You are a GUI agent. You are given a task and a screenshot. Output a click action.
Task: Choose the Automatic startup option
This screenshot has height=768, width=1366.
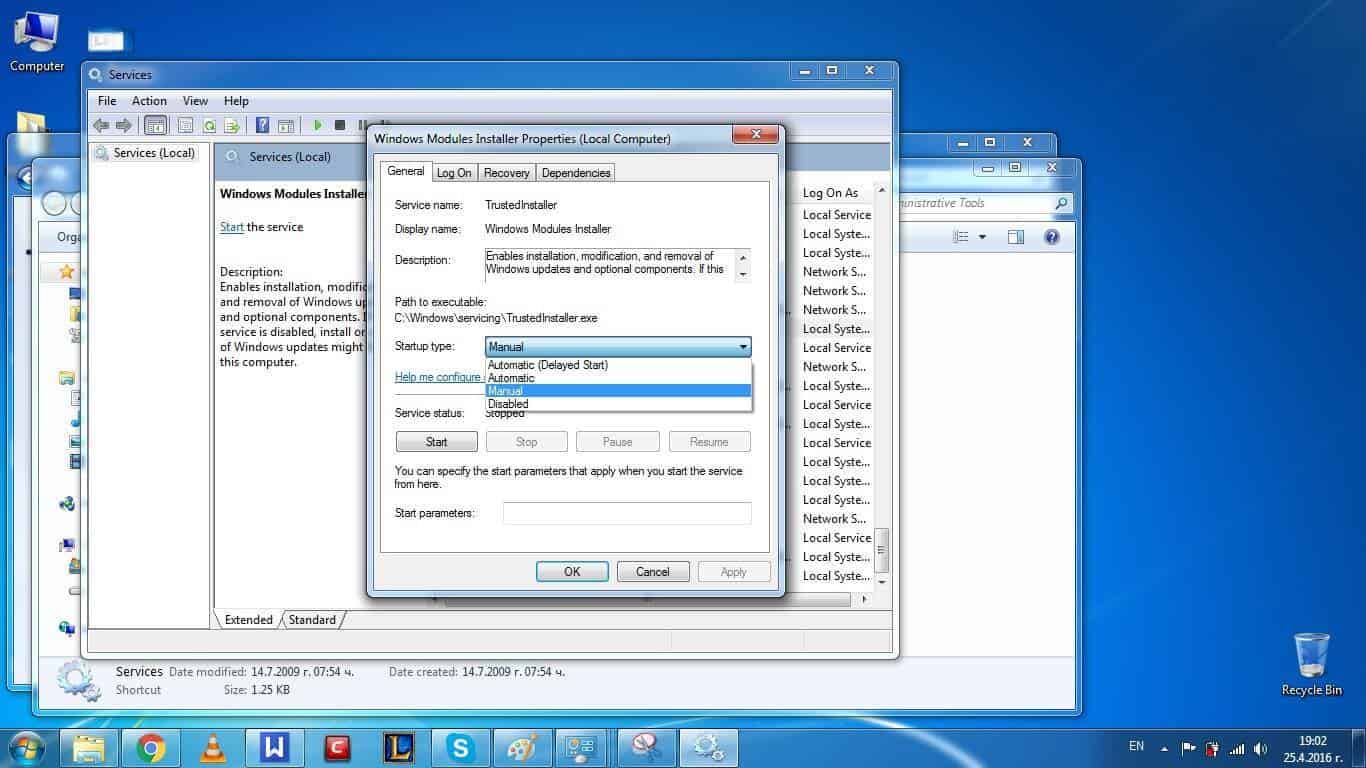pyautogui.click(x=618, y=378)
